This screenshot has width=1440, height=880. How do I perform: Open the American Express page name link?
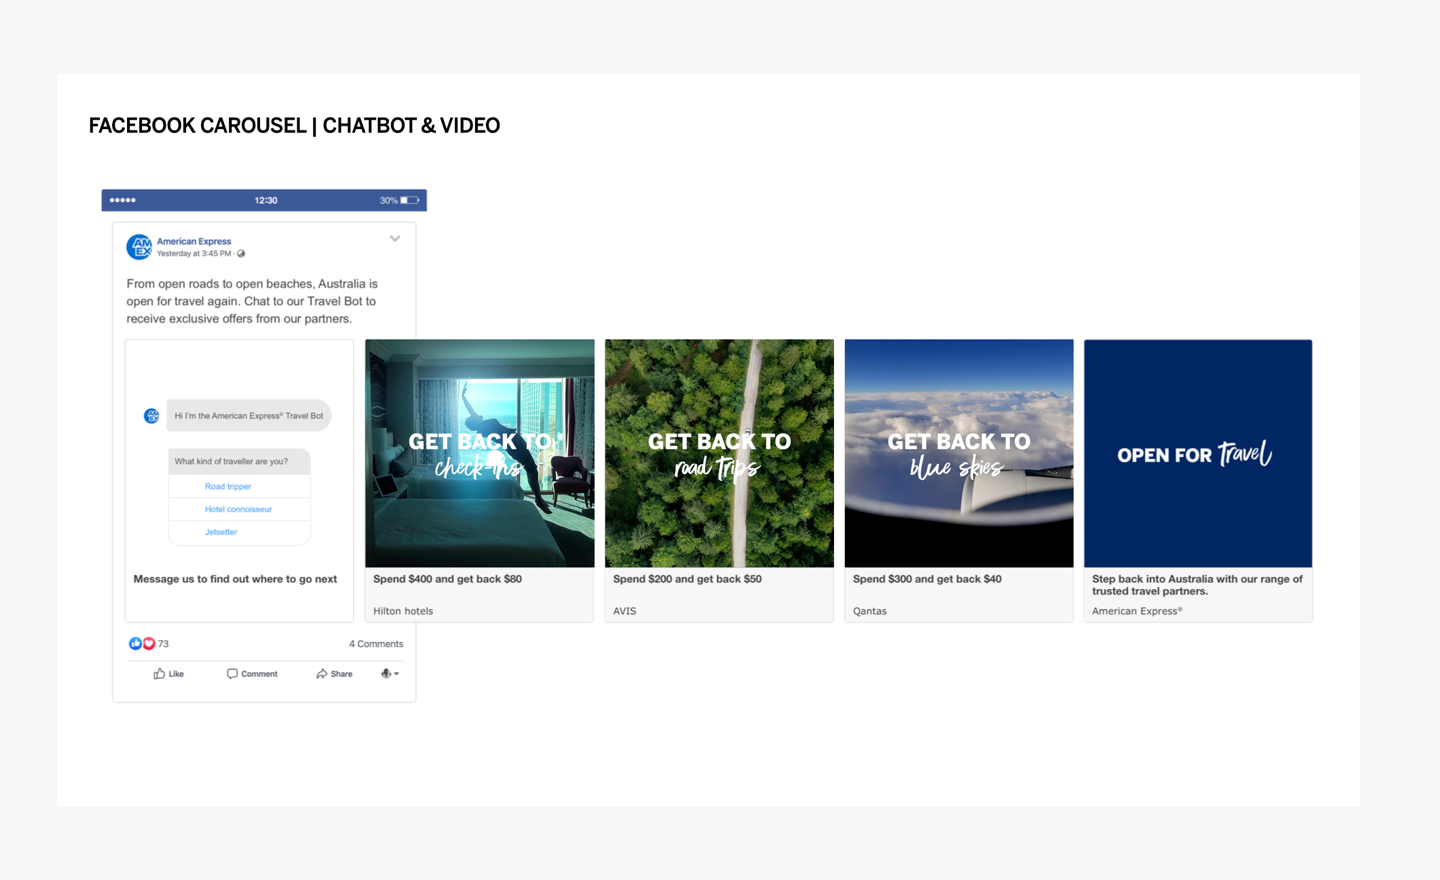pos(194,241)
